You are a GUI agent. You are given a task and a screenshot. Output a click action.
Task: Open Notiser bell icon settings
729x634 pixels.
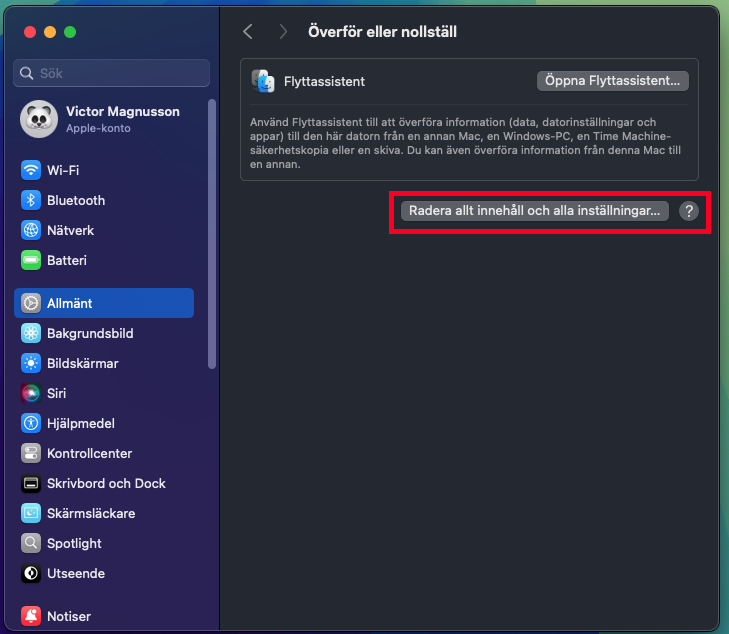coord(31,616)
